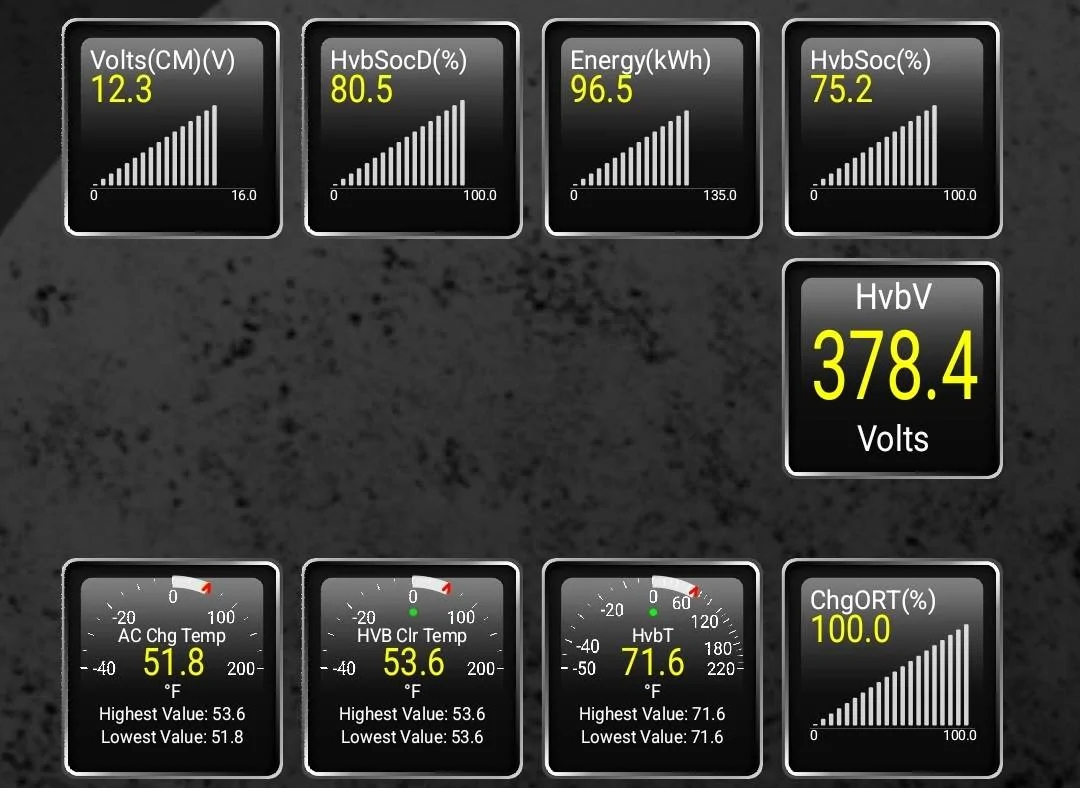Tap the 100.0 ChgORT percentage value

[x=851, y=629]
